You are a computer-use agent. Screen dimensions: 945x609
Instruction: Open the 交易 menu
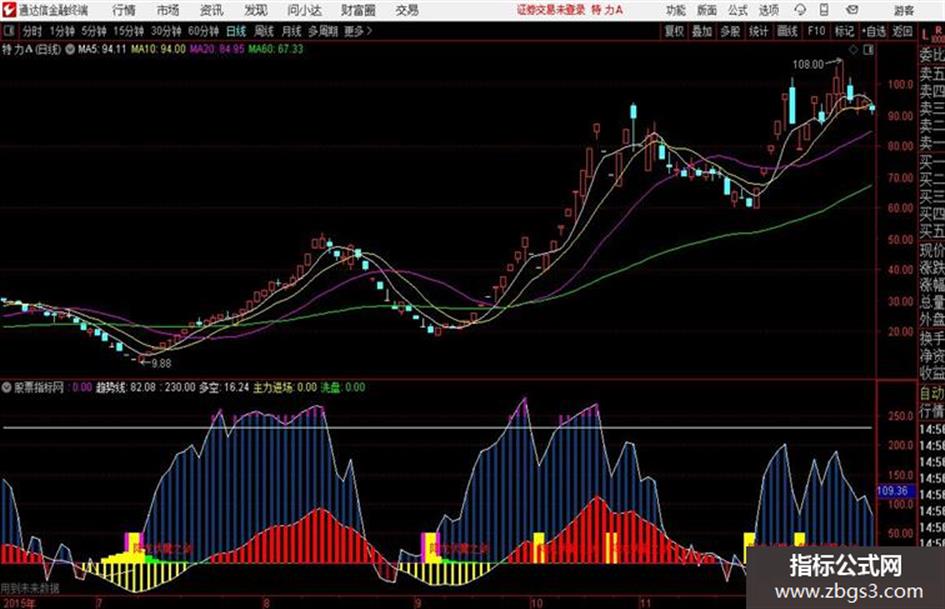[x=407, y=10]
